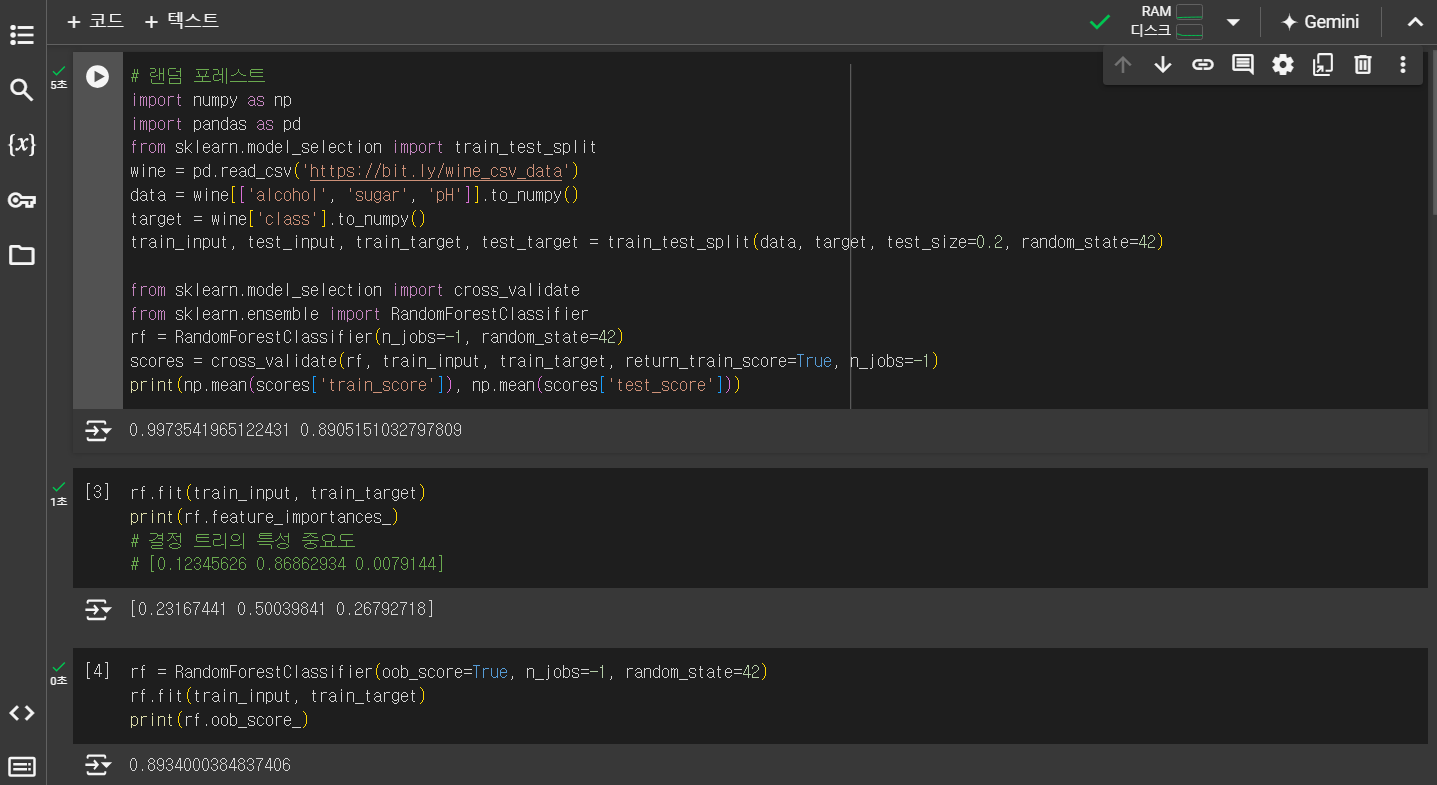Screen dimensions: 1437x785
Task: Toggle output options for the first cell's result
Action: pos(97,431)
